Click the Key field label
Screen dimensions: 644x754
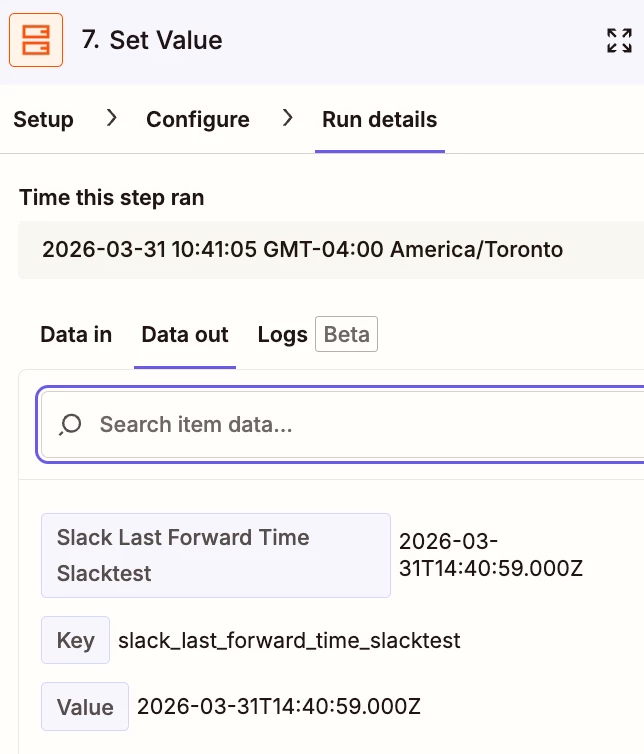tap(76, 640)
